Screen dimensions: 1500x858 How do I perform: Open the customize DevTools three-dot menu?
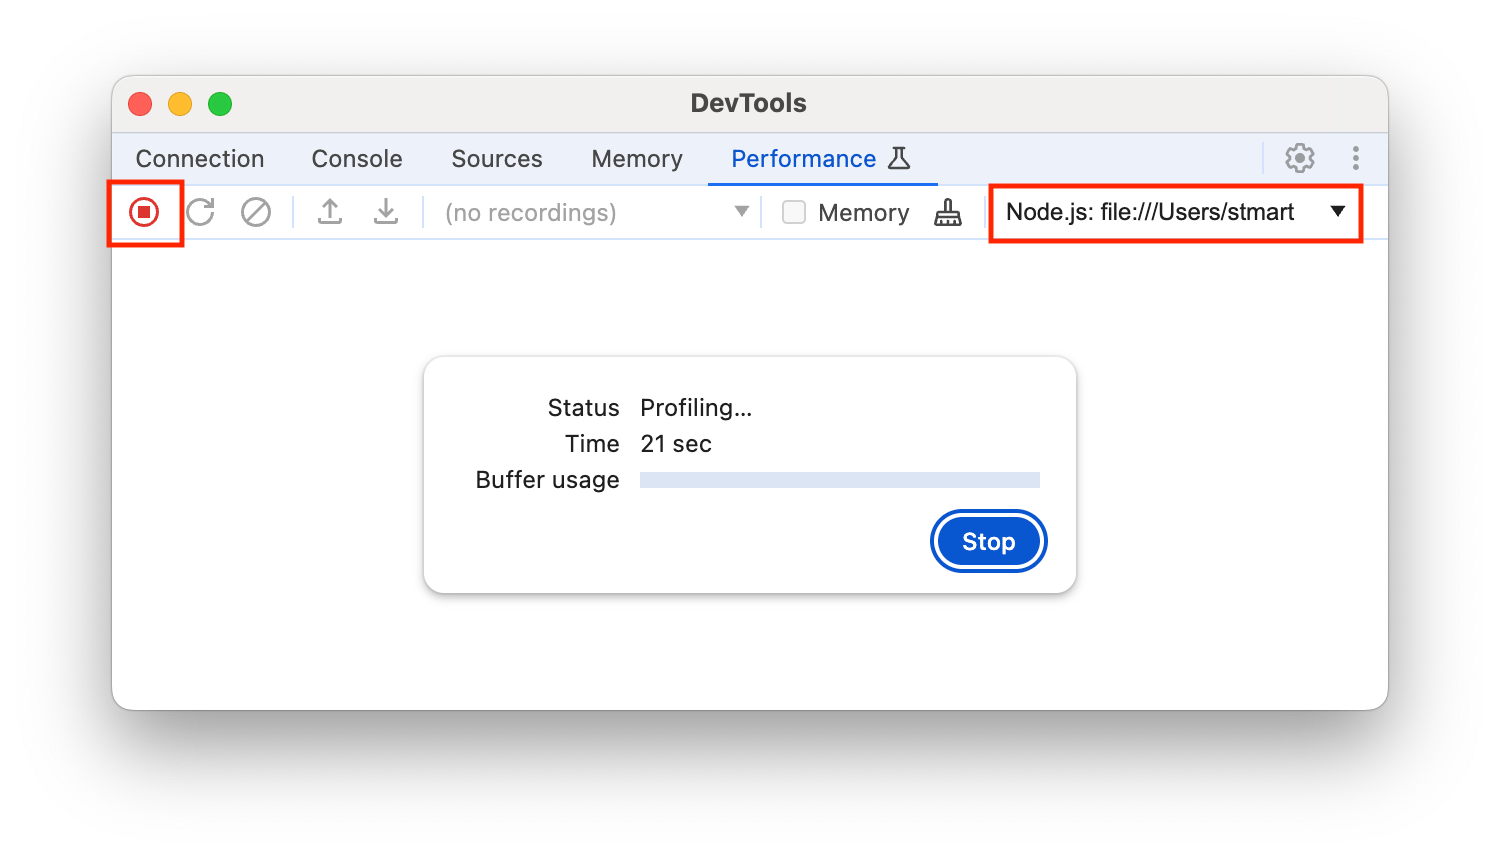[x=1356, y=158]
